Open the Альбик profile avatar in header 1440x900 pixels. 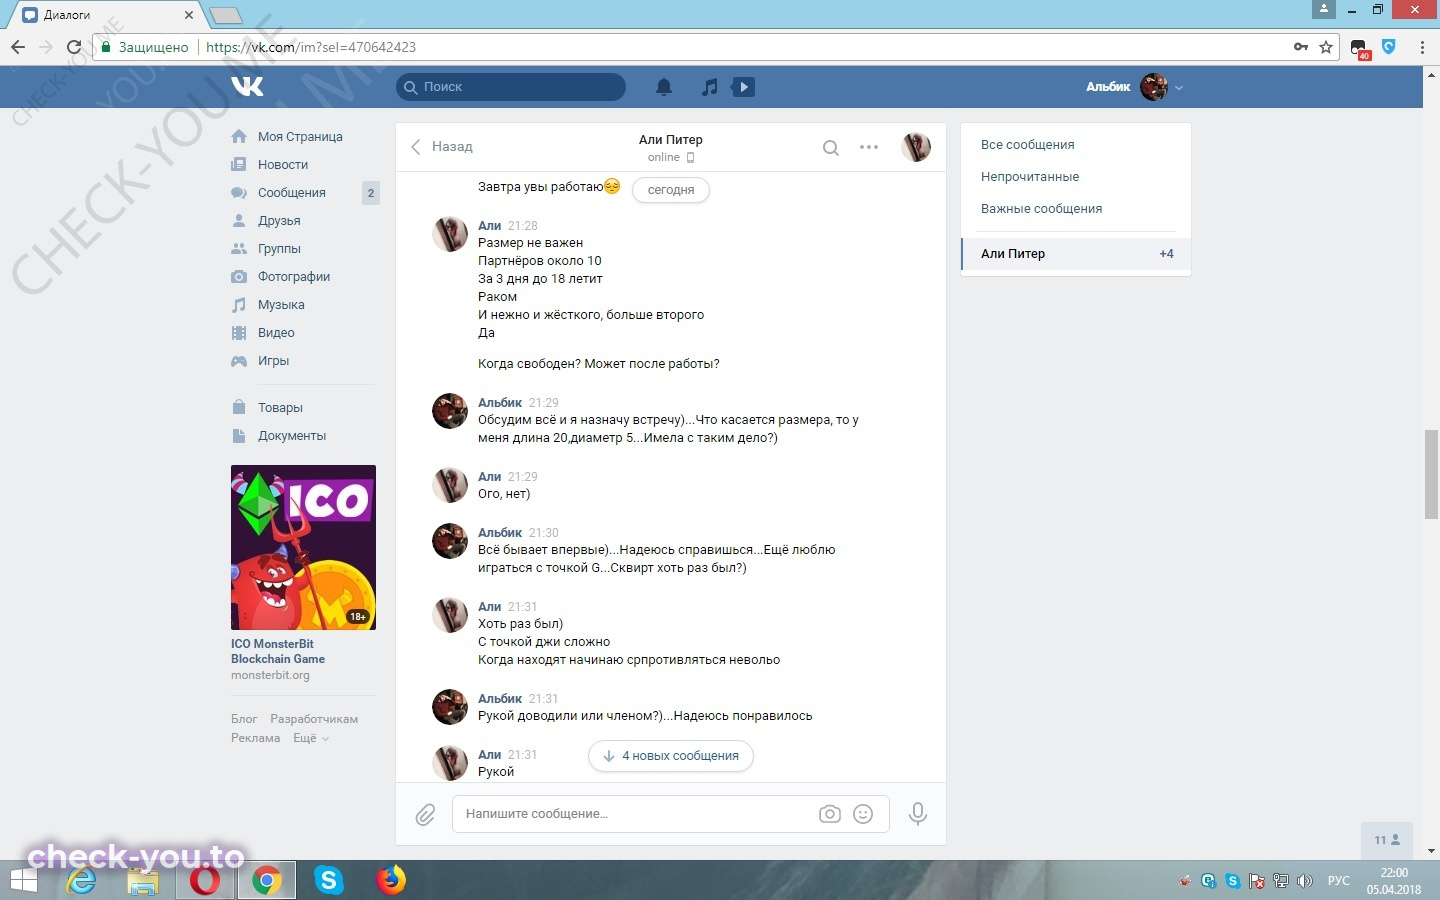pyautogui.click(x=1154, y=87)
